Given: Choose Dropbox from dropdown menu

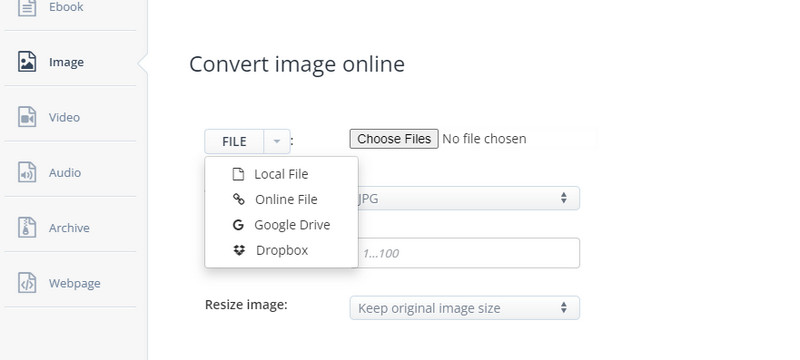Looking at the screenshot, I should point(281,250).
